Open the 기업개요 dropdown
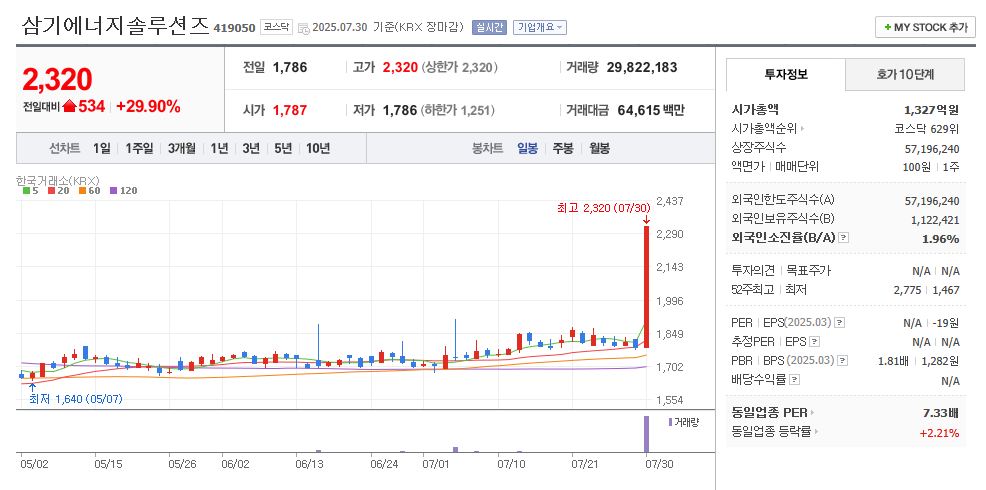Image resolution: width=986 pixels, height=490 pixels. coord(540,27)
